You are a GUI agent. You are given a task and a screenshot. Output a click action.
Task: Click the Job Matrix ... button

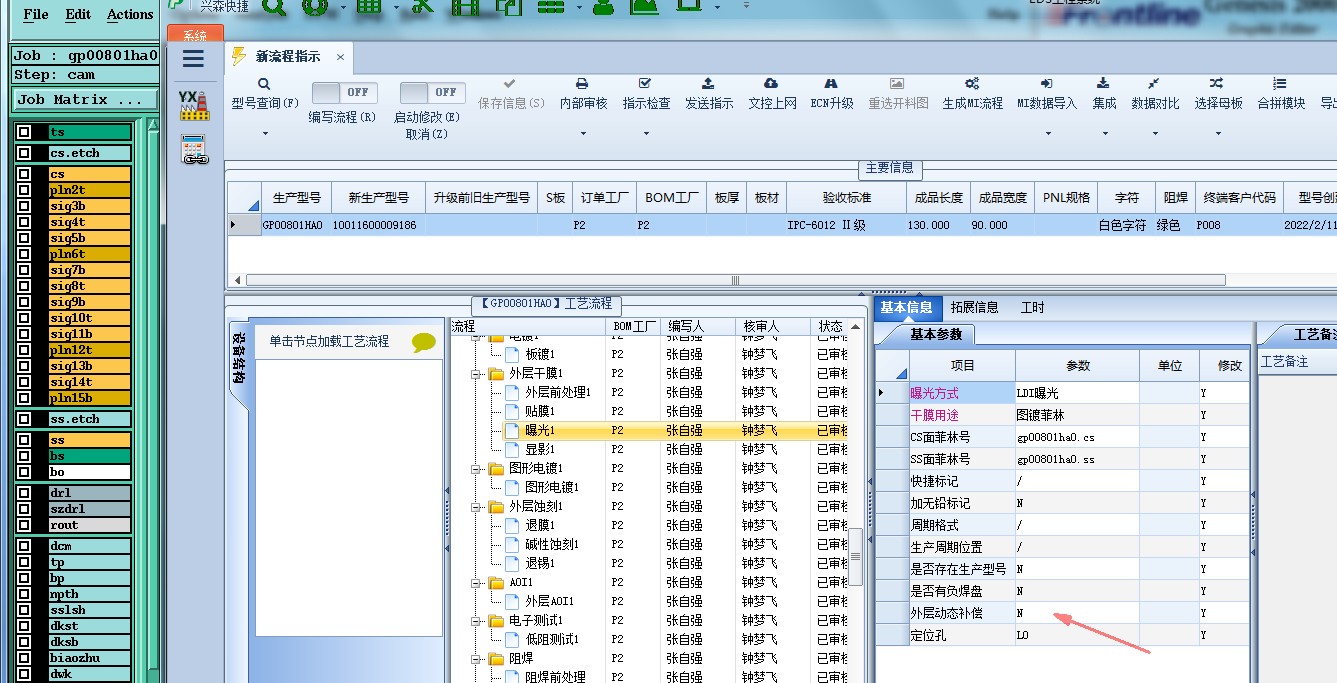(85, 100)
